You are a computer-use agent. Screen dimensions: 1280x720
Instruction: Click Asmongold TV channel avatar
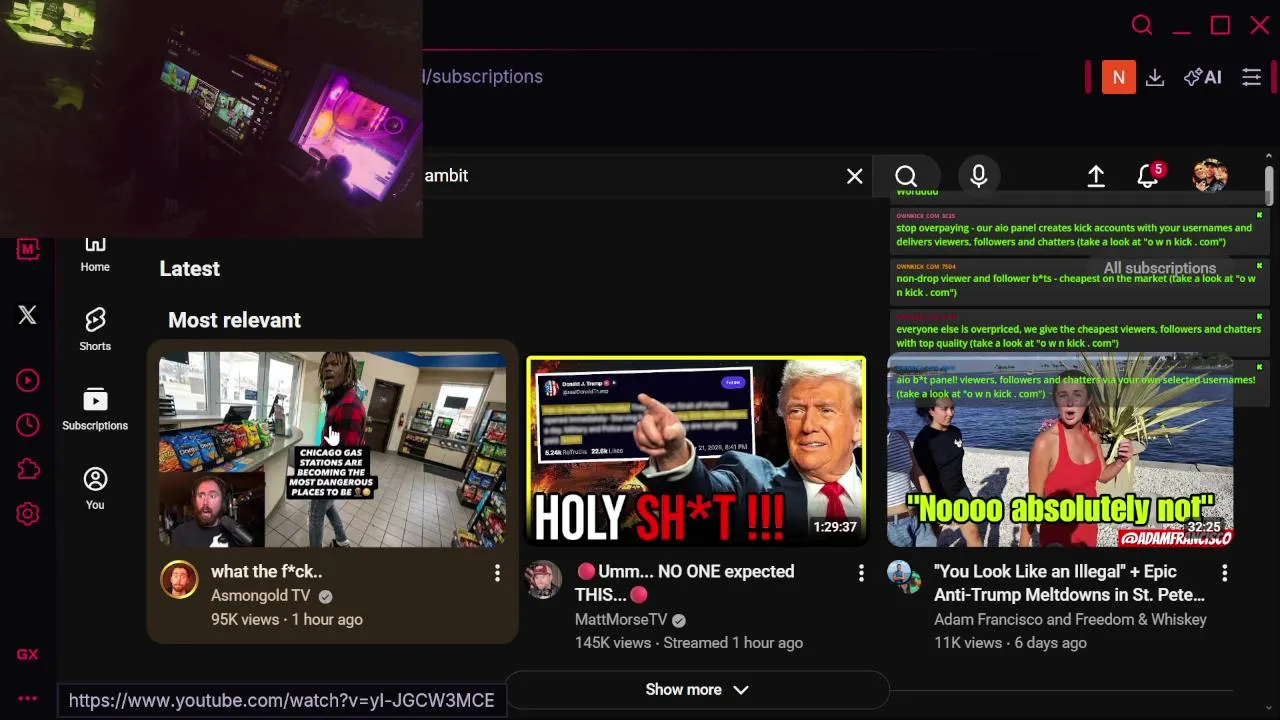click(180, 579)
